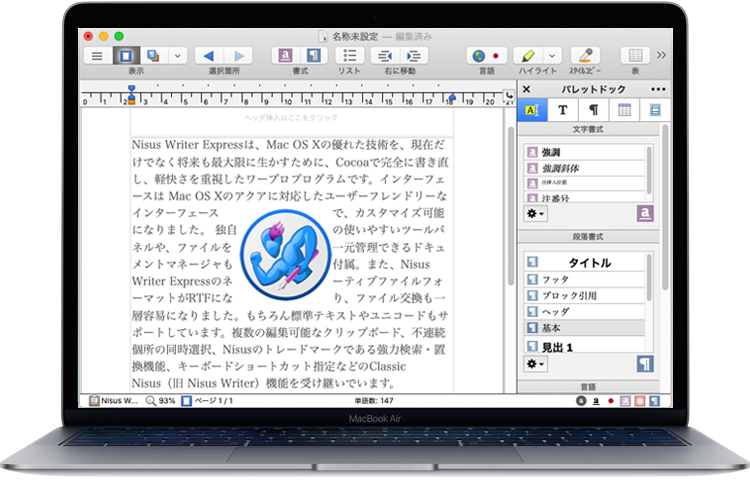Click the palette dock vertical scrollbar
Image resolution: width=750 pixels, height=485 pixels.
coord(665,207)
